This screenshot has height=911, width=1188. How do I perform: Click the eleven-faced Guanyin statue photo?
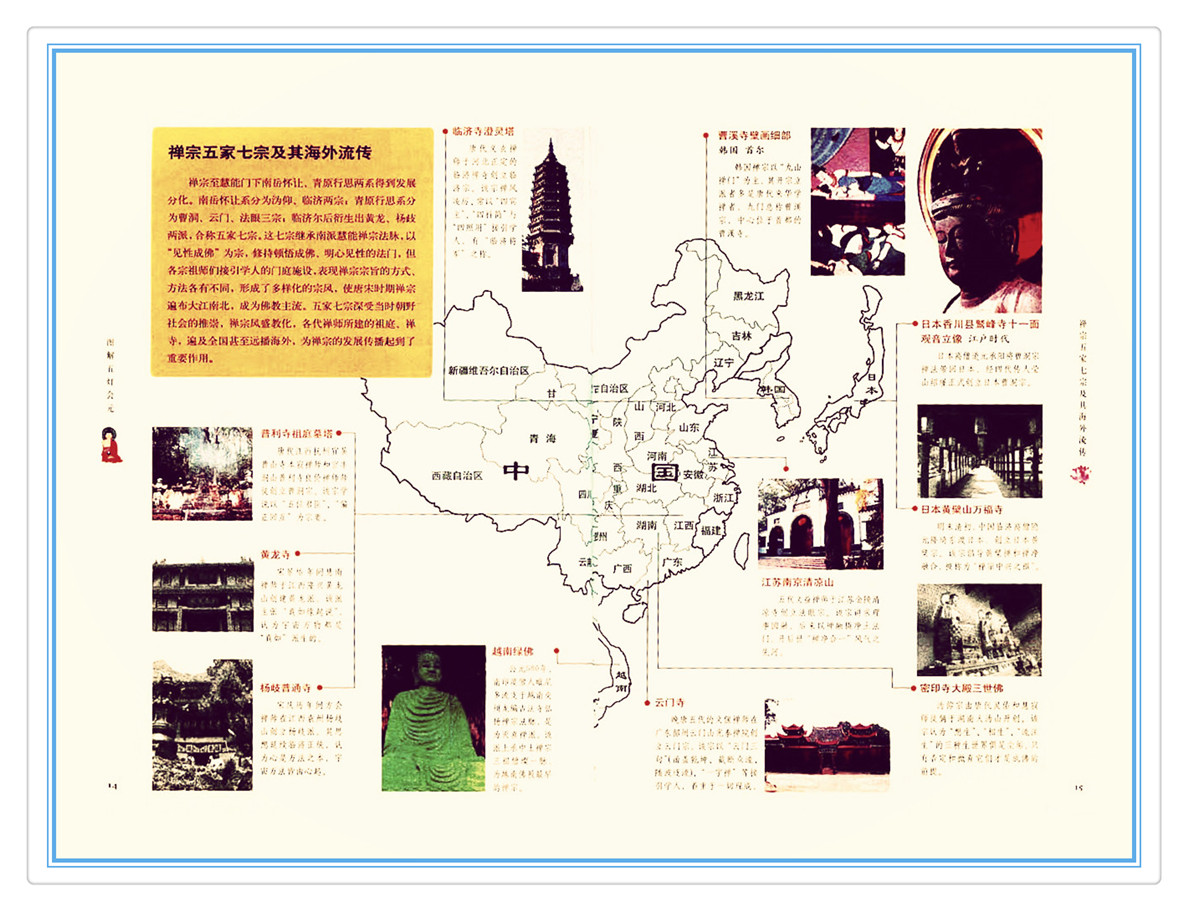click(979, 220)
